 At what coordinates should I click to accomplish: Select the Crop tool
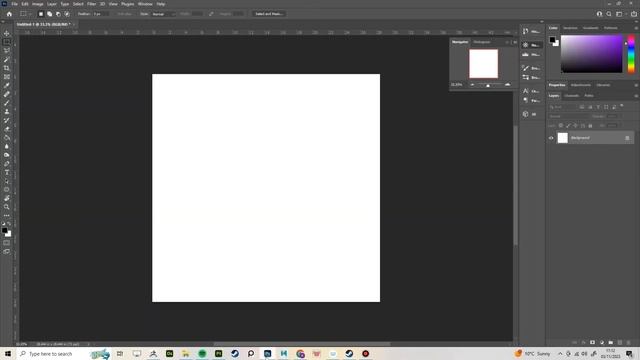pyautogui.click(x=7, y=68)
